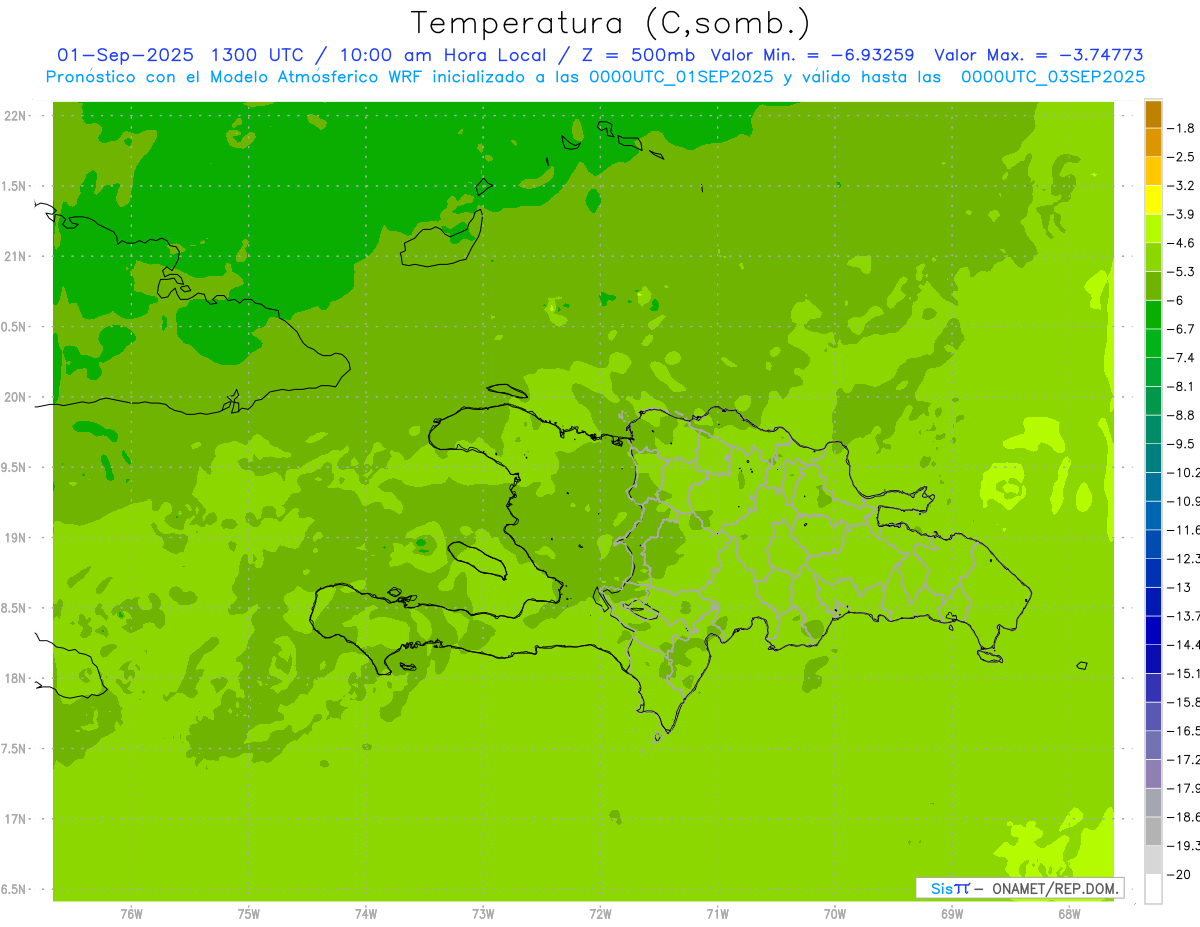Viewport: 1200px width, 927px height.
Task: Click the '22N' latitude axis label
Action: coord(15,116)
